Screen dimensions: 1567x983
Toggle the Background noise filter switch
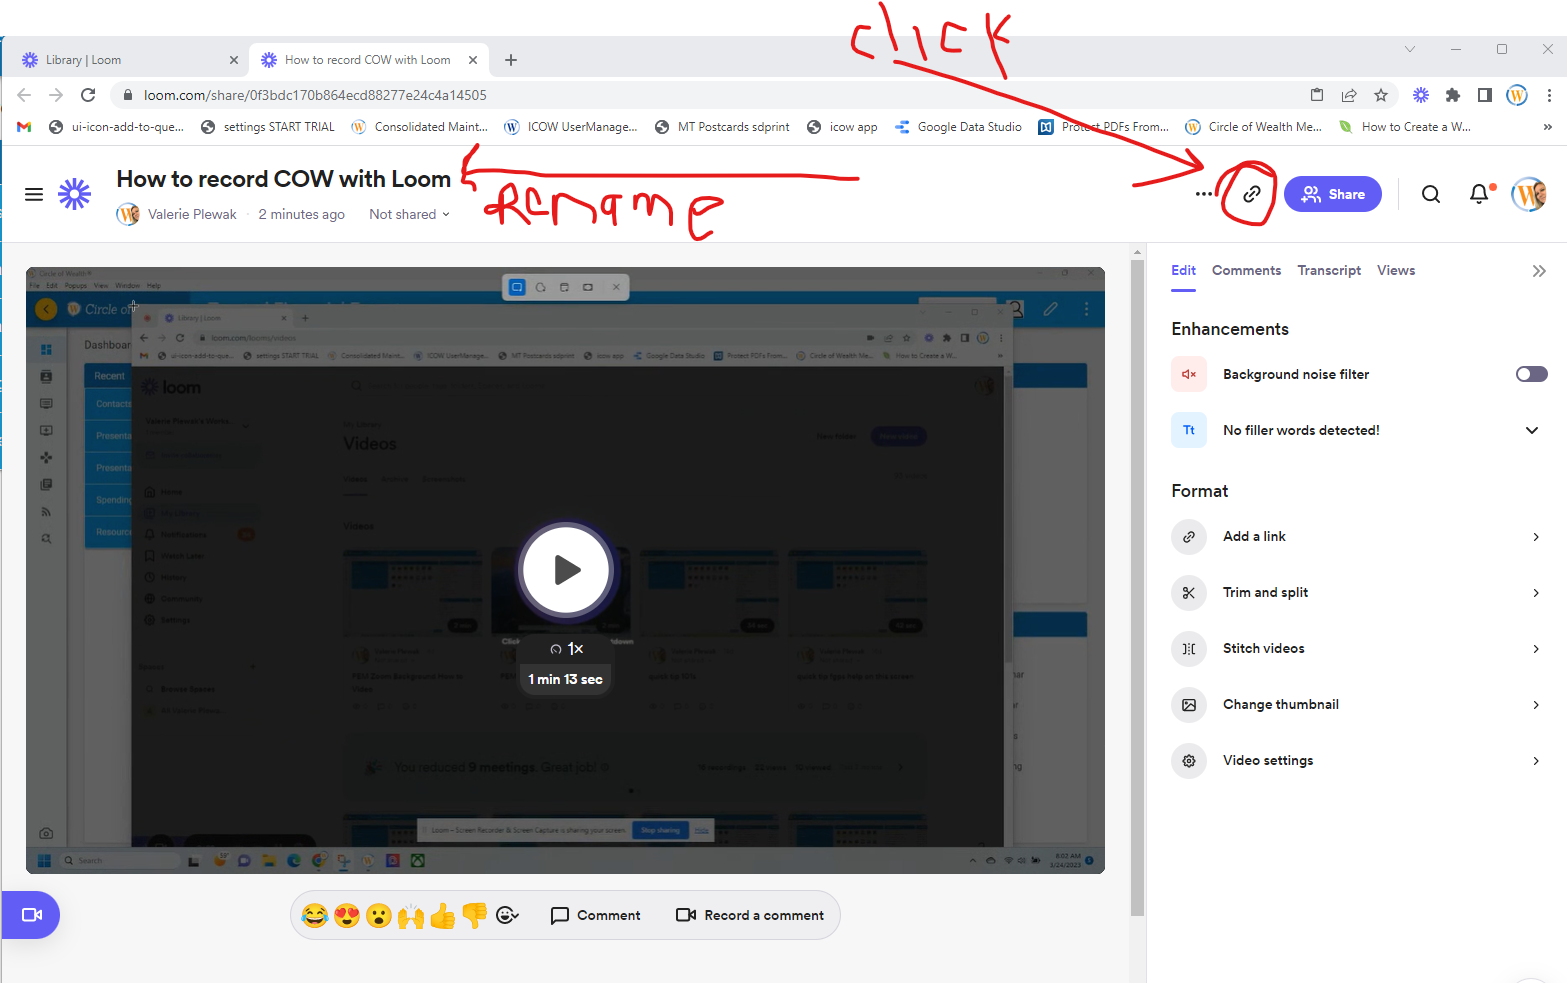1531,374
